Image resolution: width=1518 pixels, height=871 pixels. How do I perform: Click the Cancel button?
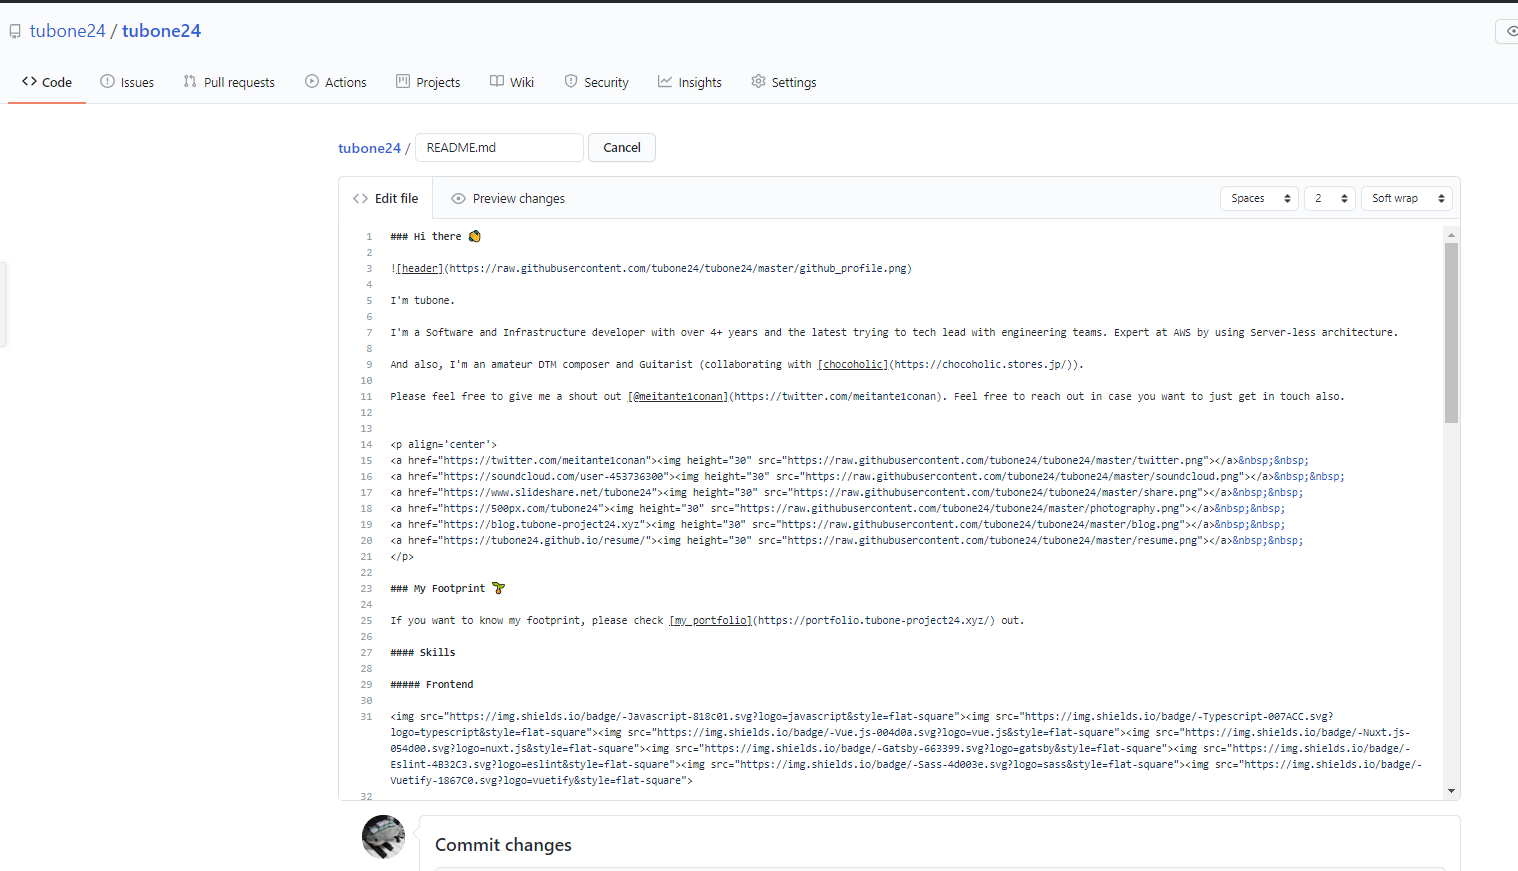621,147
